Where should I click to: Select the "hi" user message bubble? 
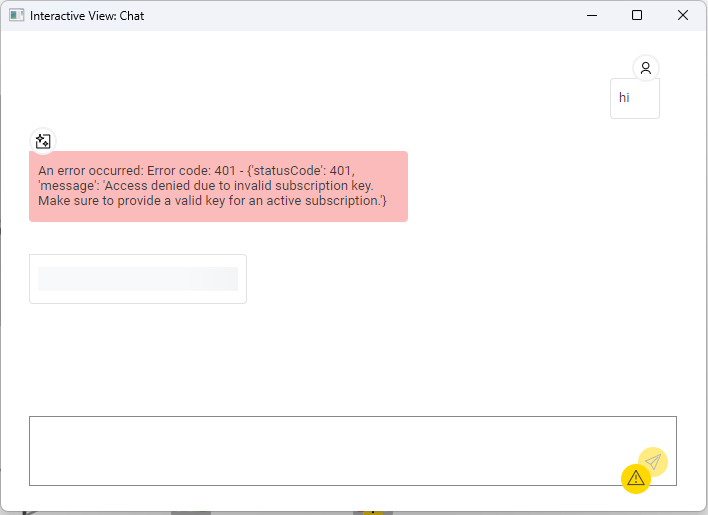click(634, 98)
